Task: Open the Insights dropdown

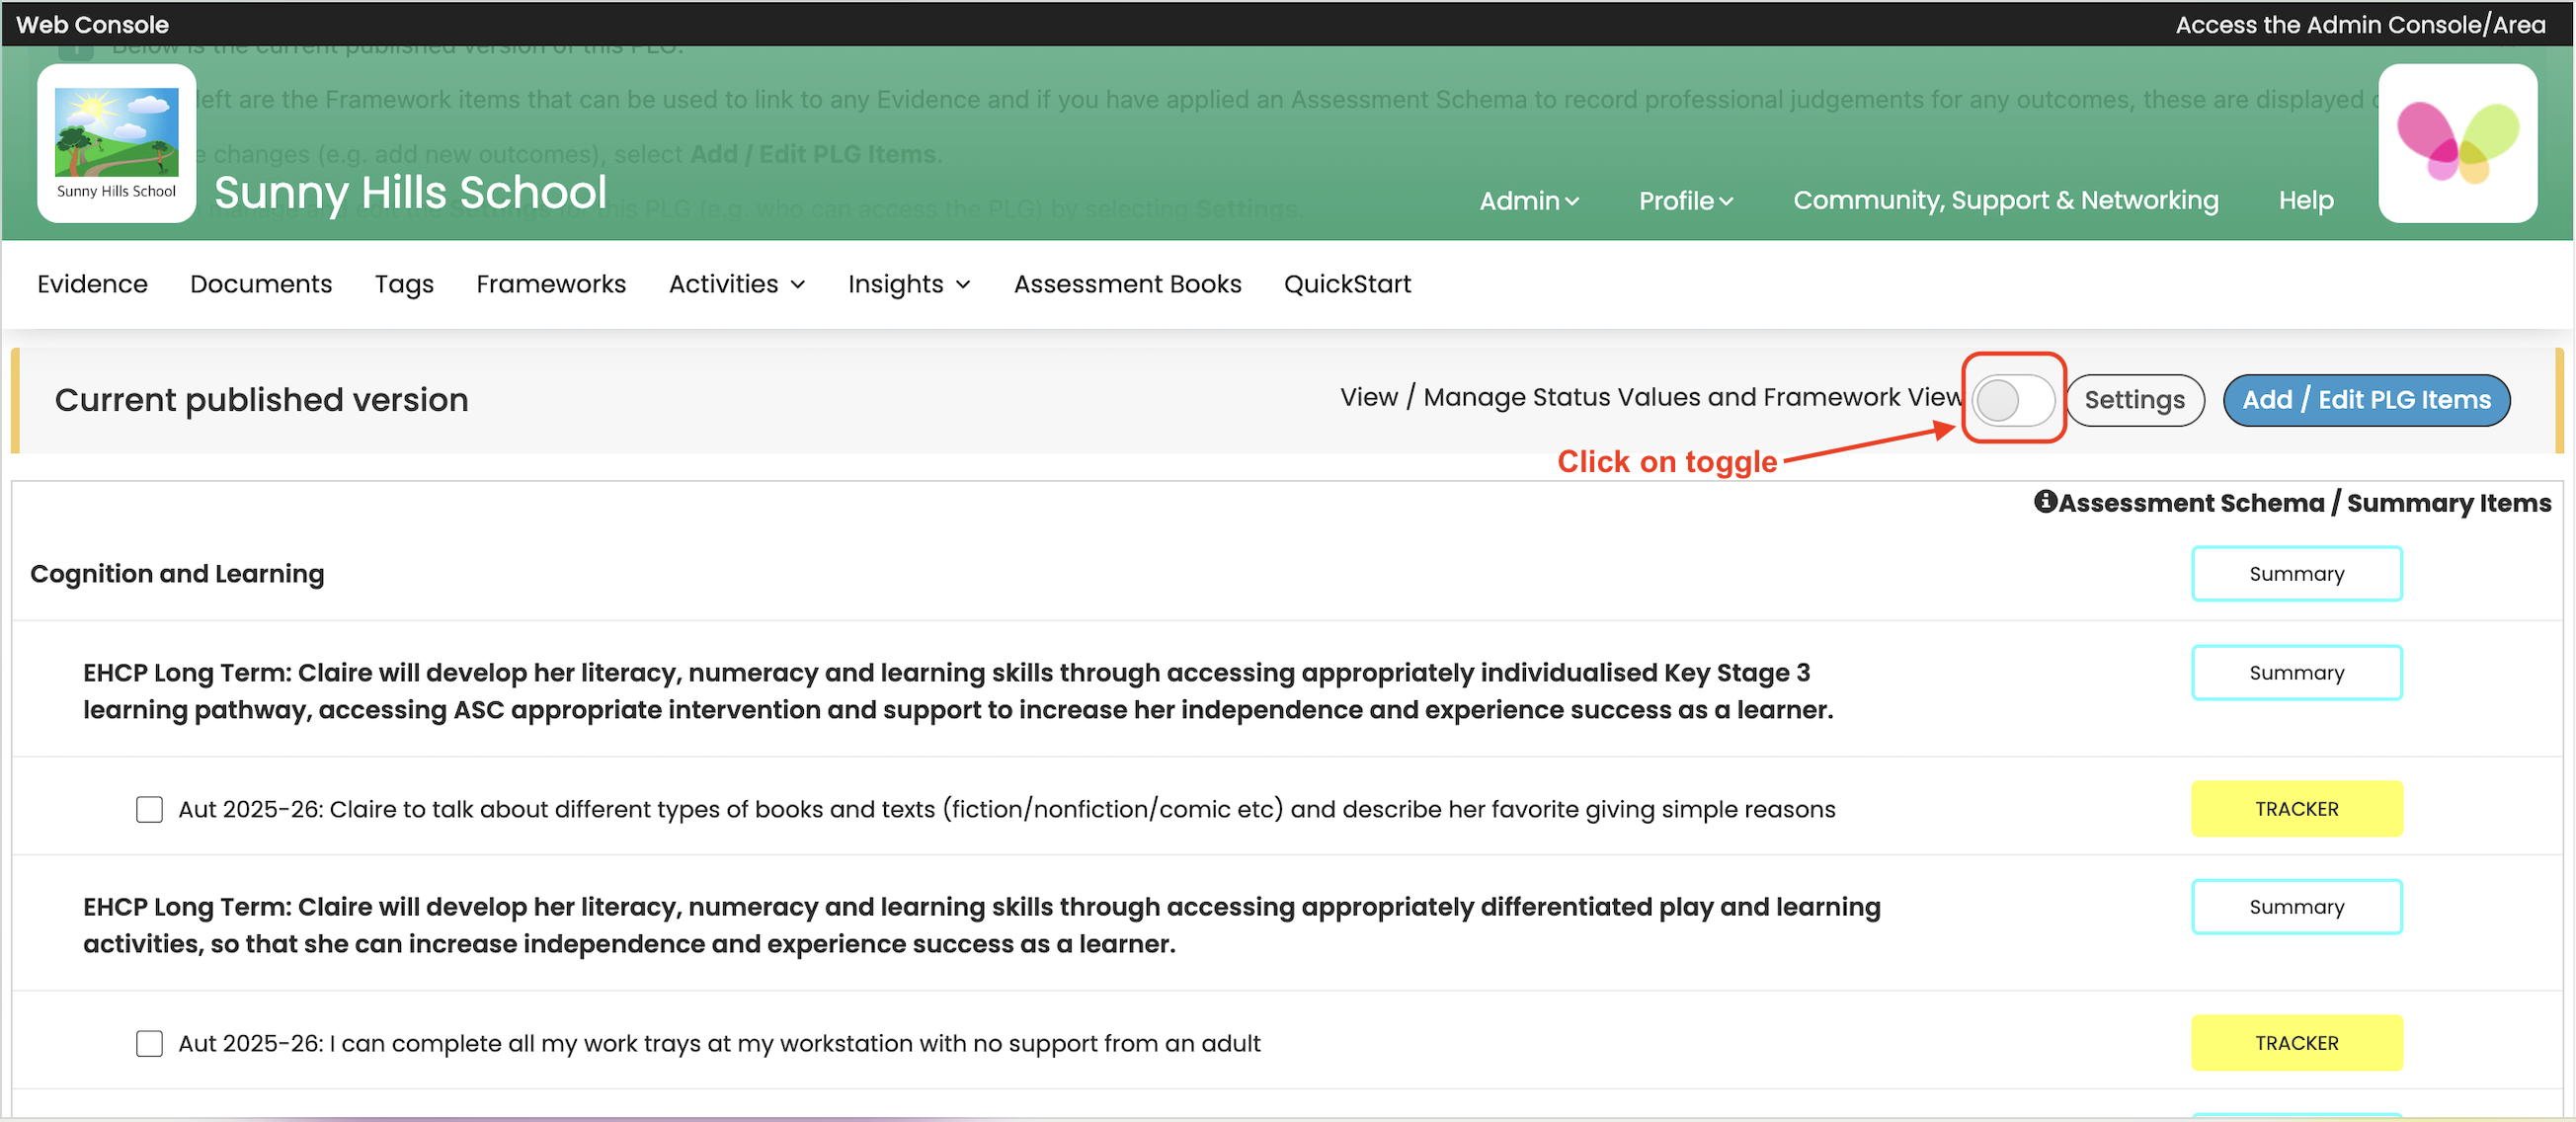Action: 908,284
